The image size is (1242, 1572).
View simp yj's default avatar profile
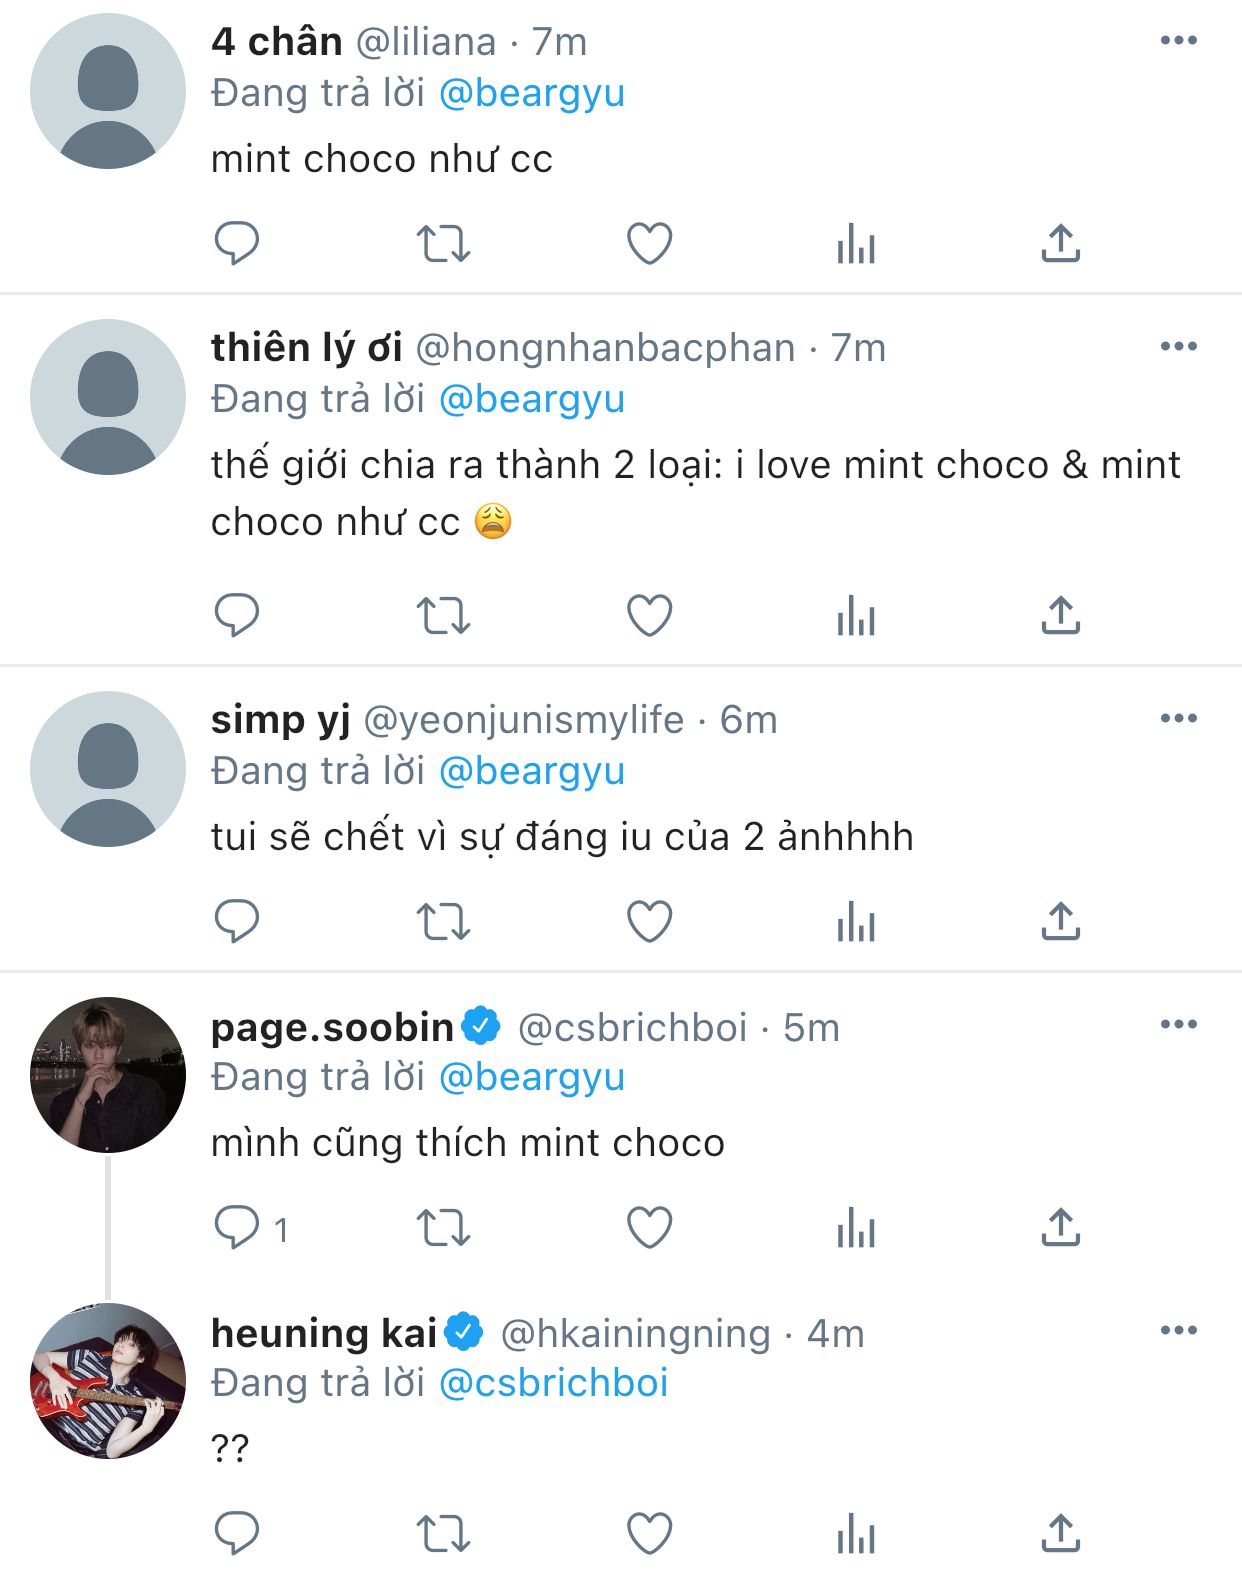[x=108, y=769]
